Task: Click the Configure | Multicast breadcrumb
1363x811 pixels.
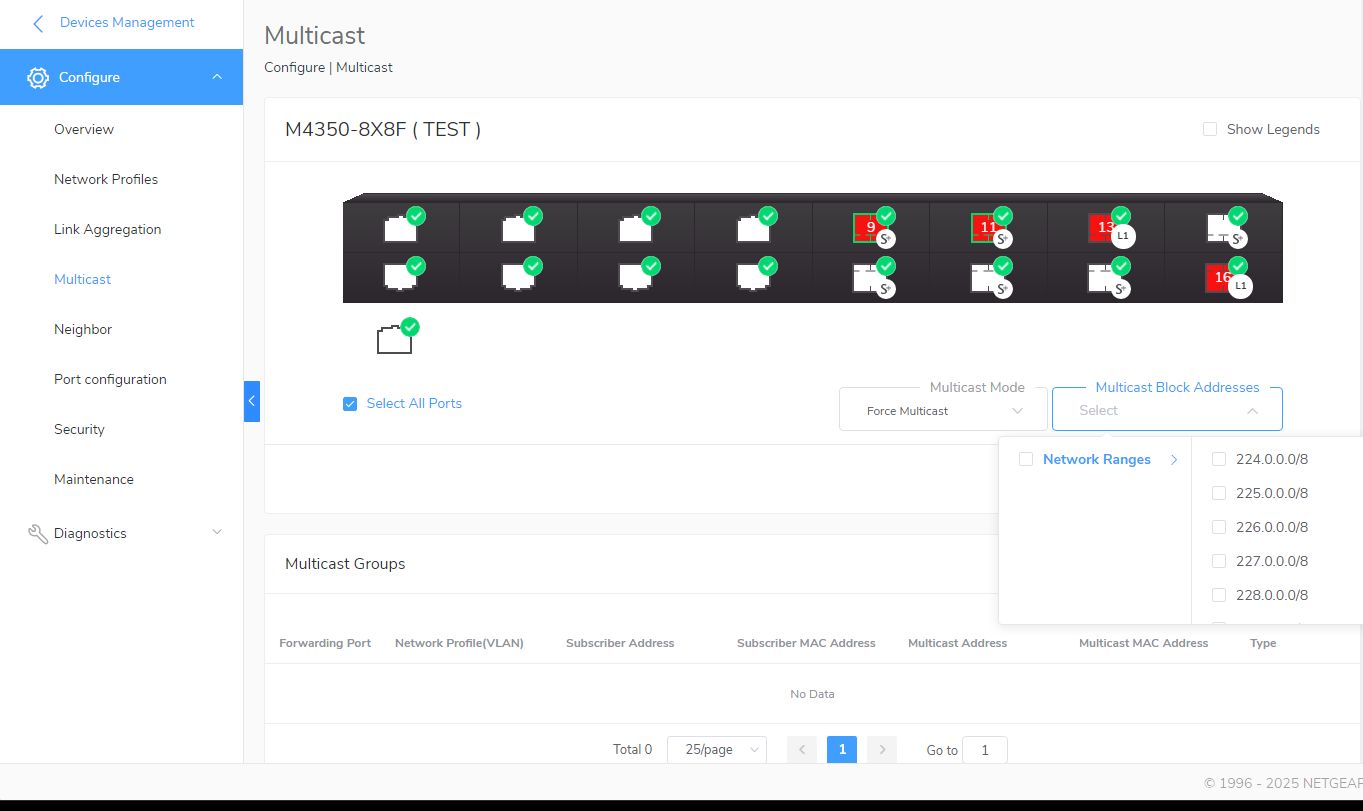Action: tap(328, 68)
